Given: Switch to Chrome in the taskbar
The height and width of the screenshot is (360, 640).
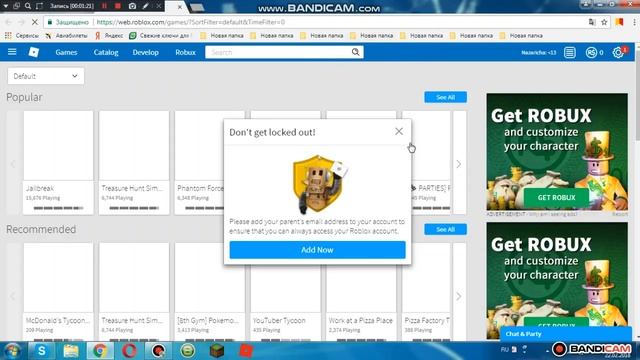Looking at the screenshot, I should coord(100,351).
